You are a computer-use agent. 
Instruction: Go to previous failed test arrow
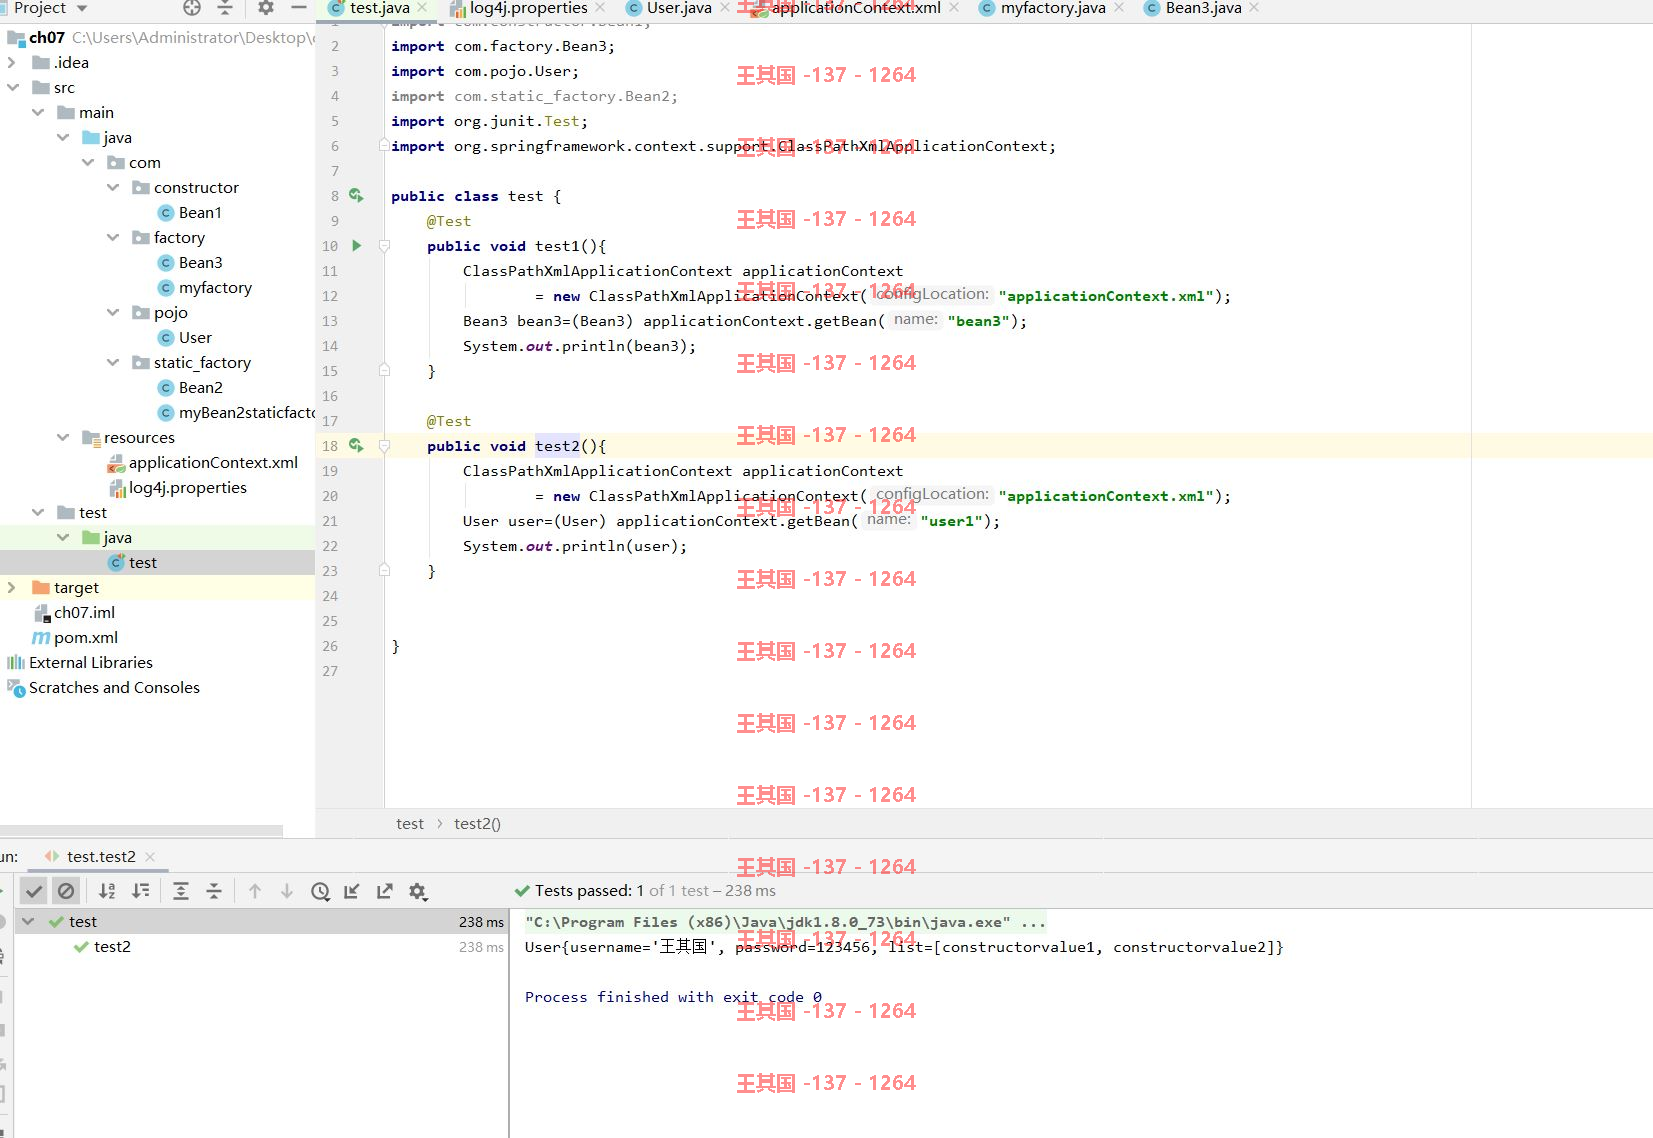[255, 891]
